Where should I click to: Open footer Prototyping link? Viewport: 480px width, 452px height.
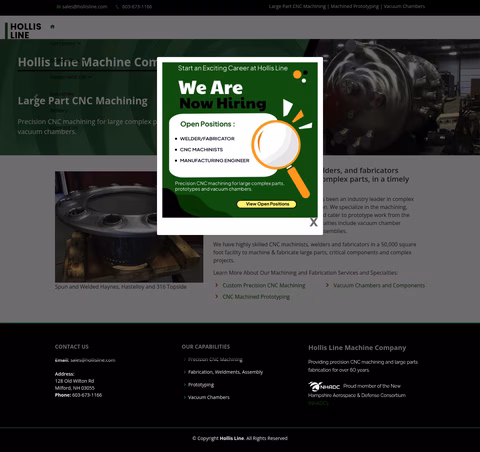pos(201,385)
